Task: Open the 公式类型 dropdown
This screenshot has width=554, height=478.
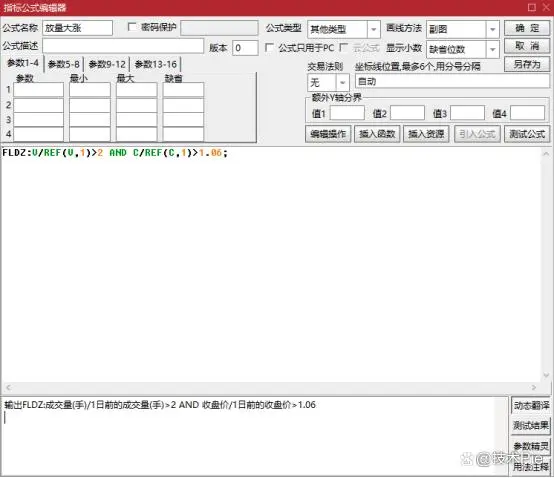Action: 373,29
